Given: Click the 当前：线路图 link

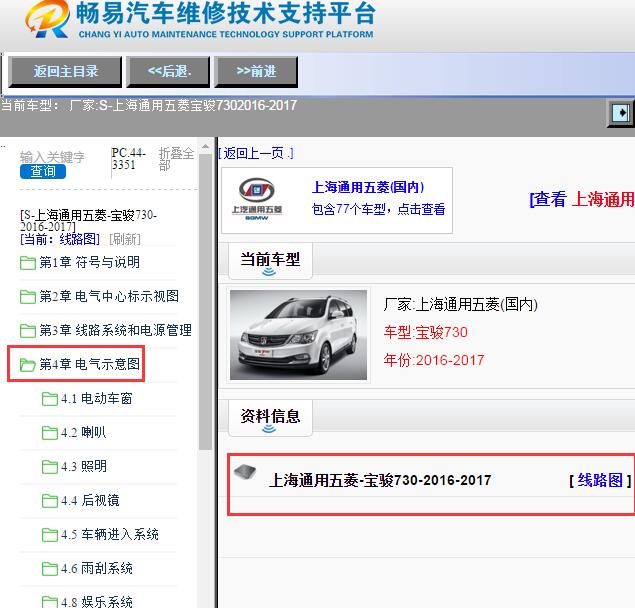Looking at the screenshot, I should [x=60, y=239].
